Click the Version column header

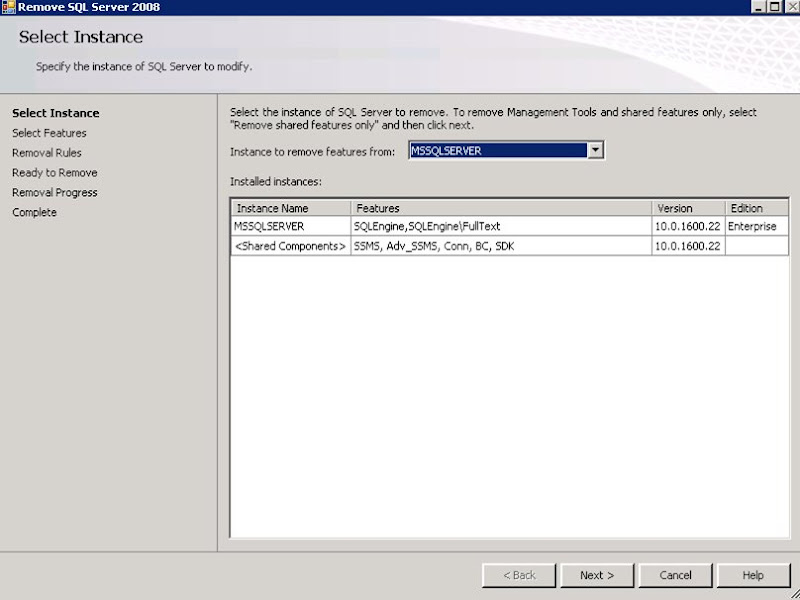click(688, 208)
